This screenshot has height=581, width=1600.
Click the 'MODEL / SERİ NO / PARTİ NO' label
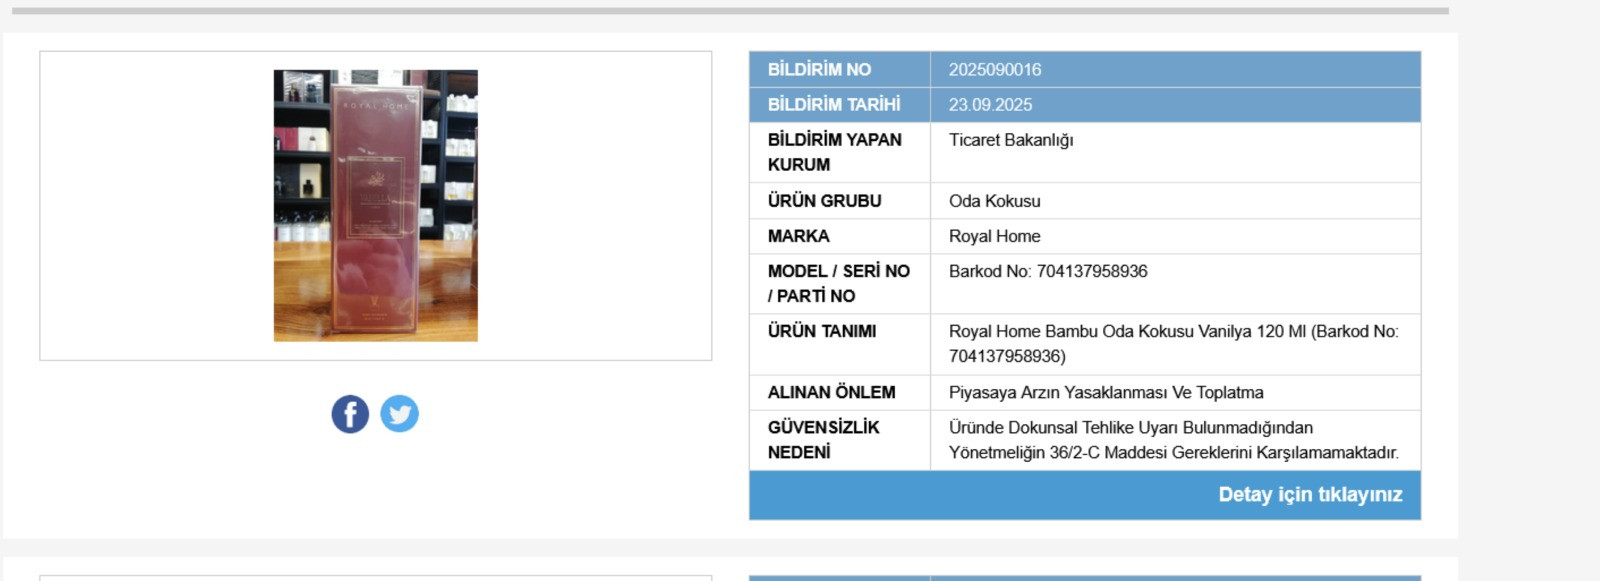click(839, 284)
